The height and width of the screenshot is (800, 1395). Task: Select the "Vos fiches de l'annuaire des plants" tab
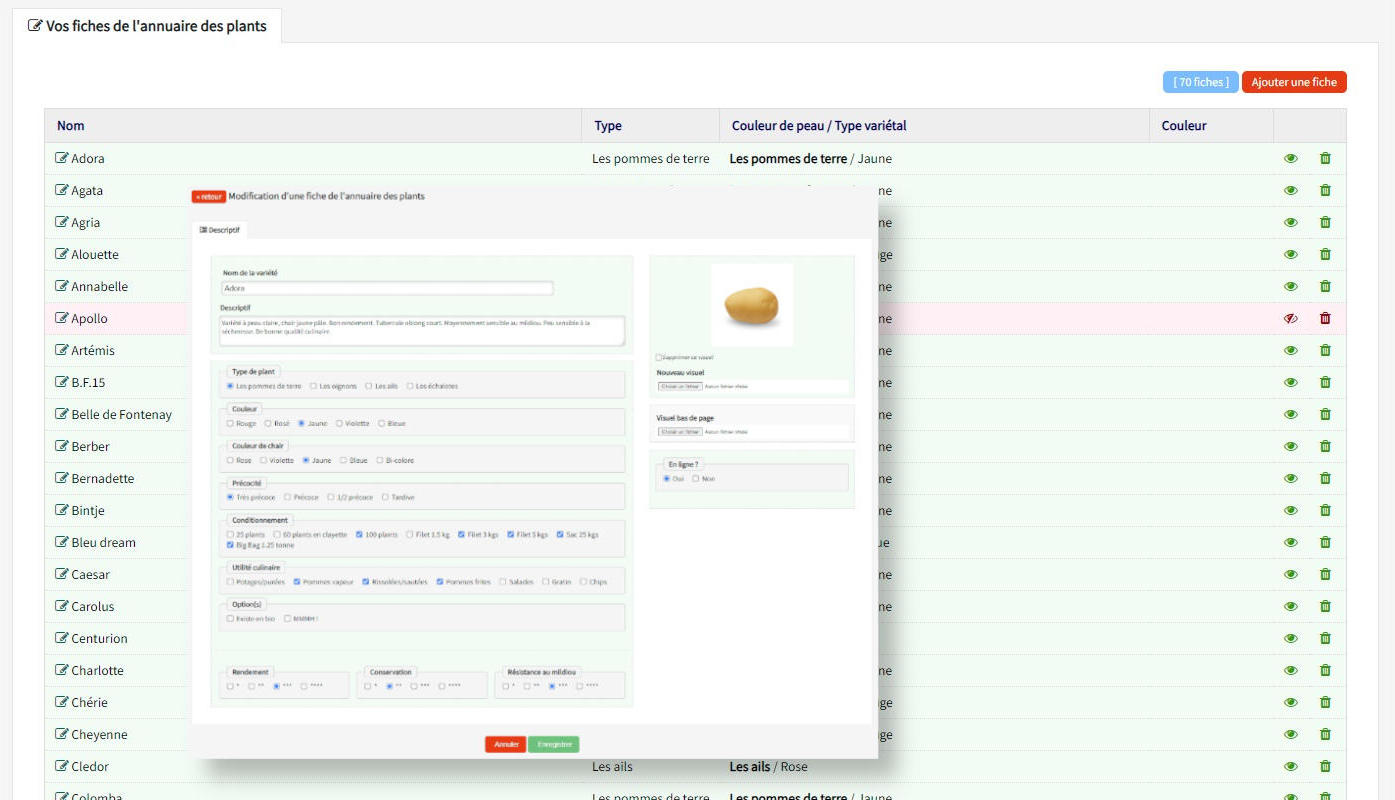tap(147, 26)
